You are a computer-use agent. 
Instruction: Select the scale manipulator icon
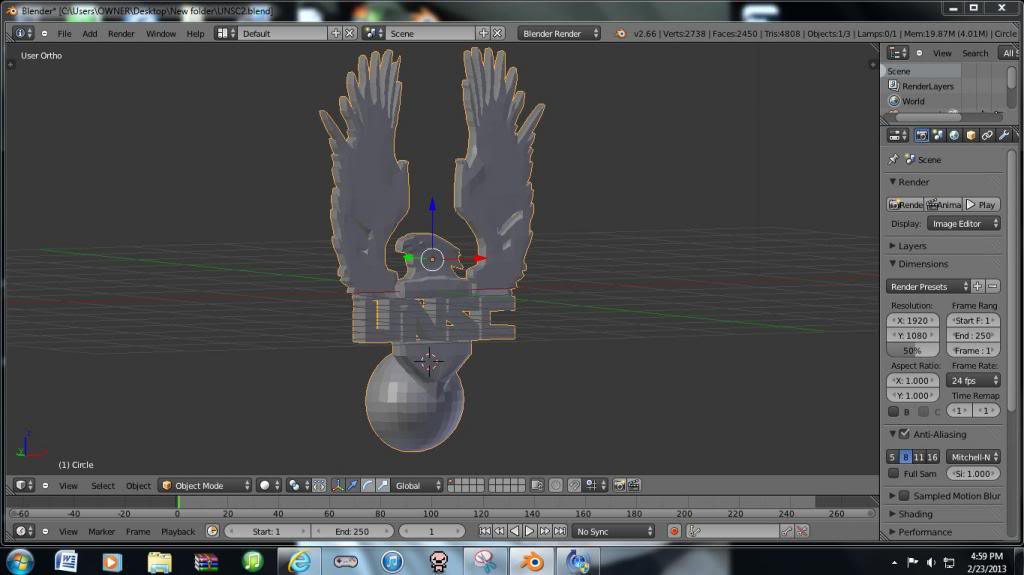point(383,485)
